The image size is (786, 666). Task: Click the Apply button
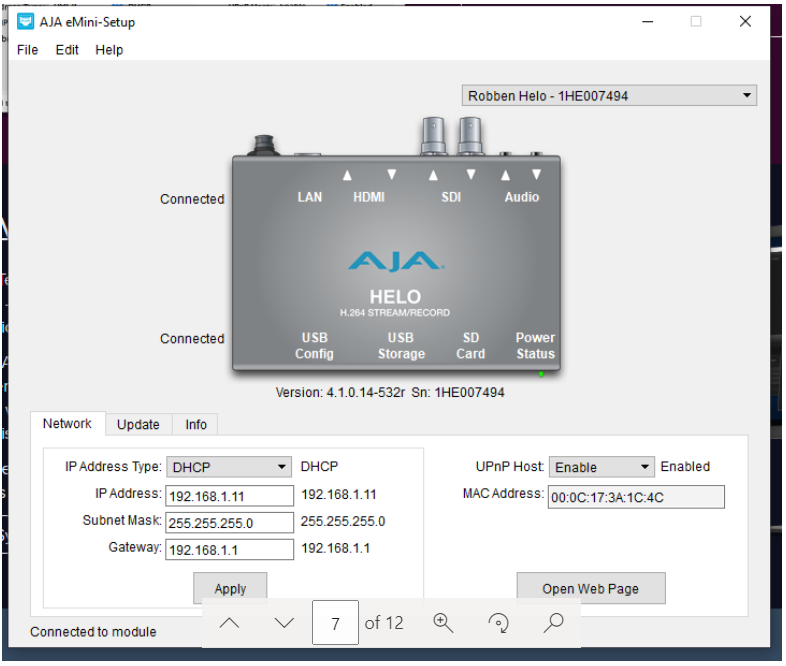(230, 588)
